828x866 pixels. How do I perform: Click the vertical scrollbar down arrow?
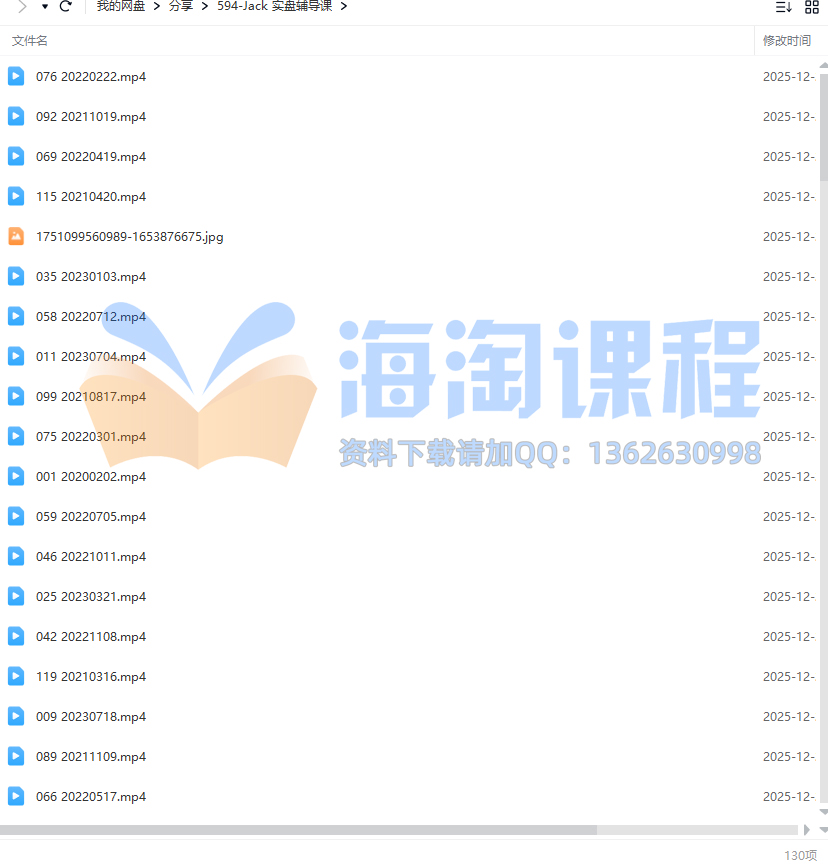(823, 813)
